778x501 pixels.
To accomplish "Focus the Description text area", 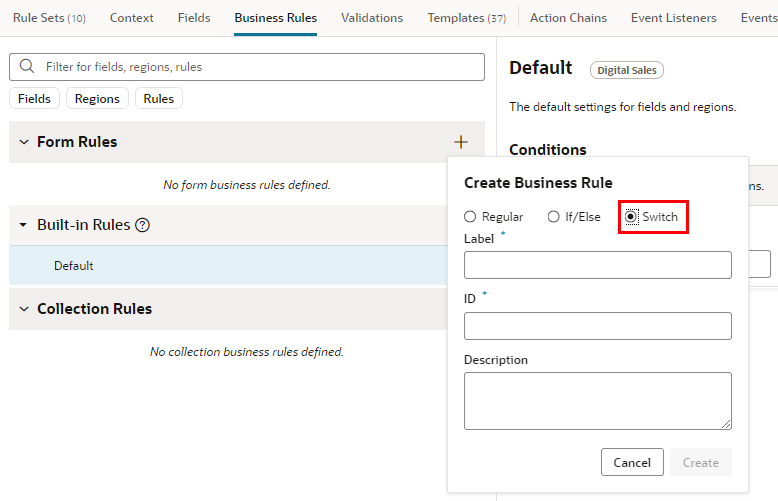I will pyautogui.click(x=598, y=401).
